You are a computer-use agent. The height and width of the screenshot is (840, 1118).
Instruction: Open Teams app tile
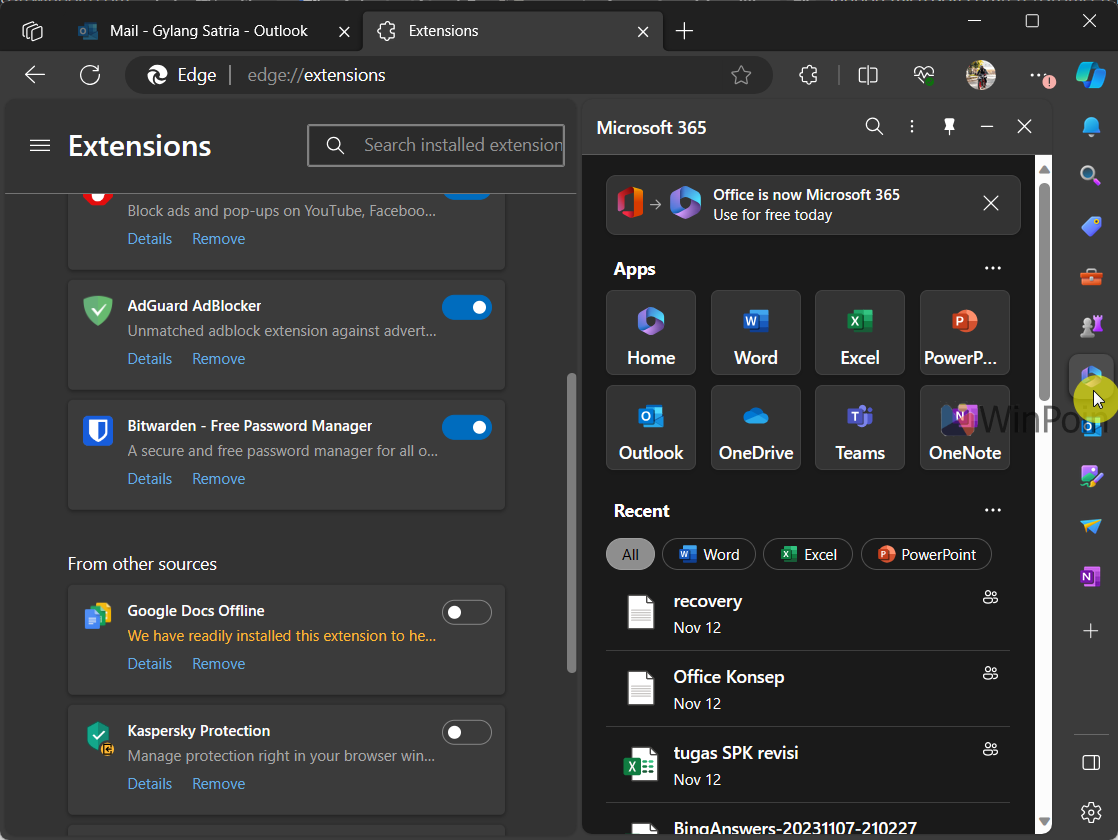point(860,427)
